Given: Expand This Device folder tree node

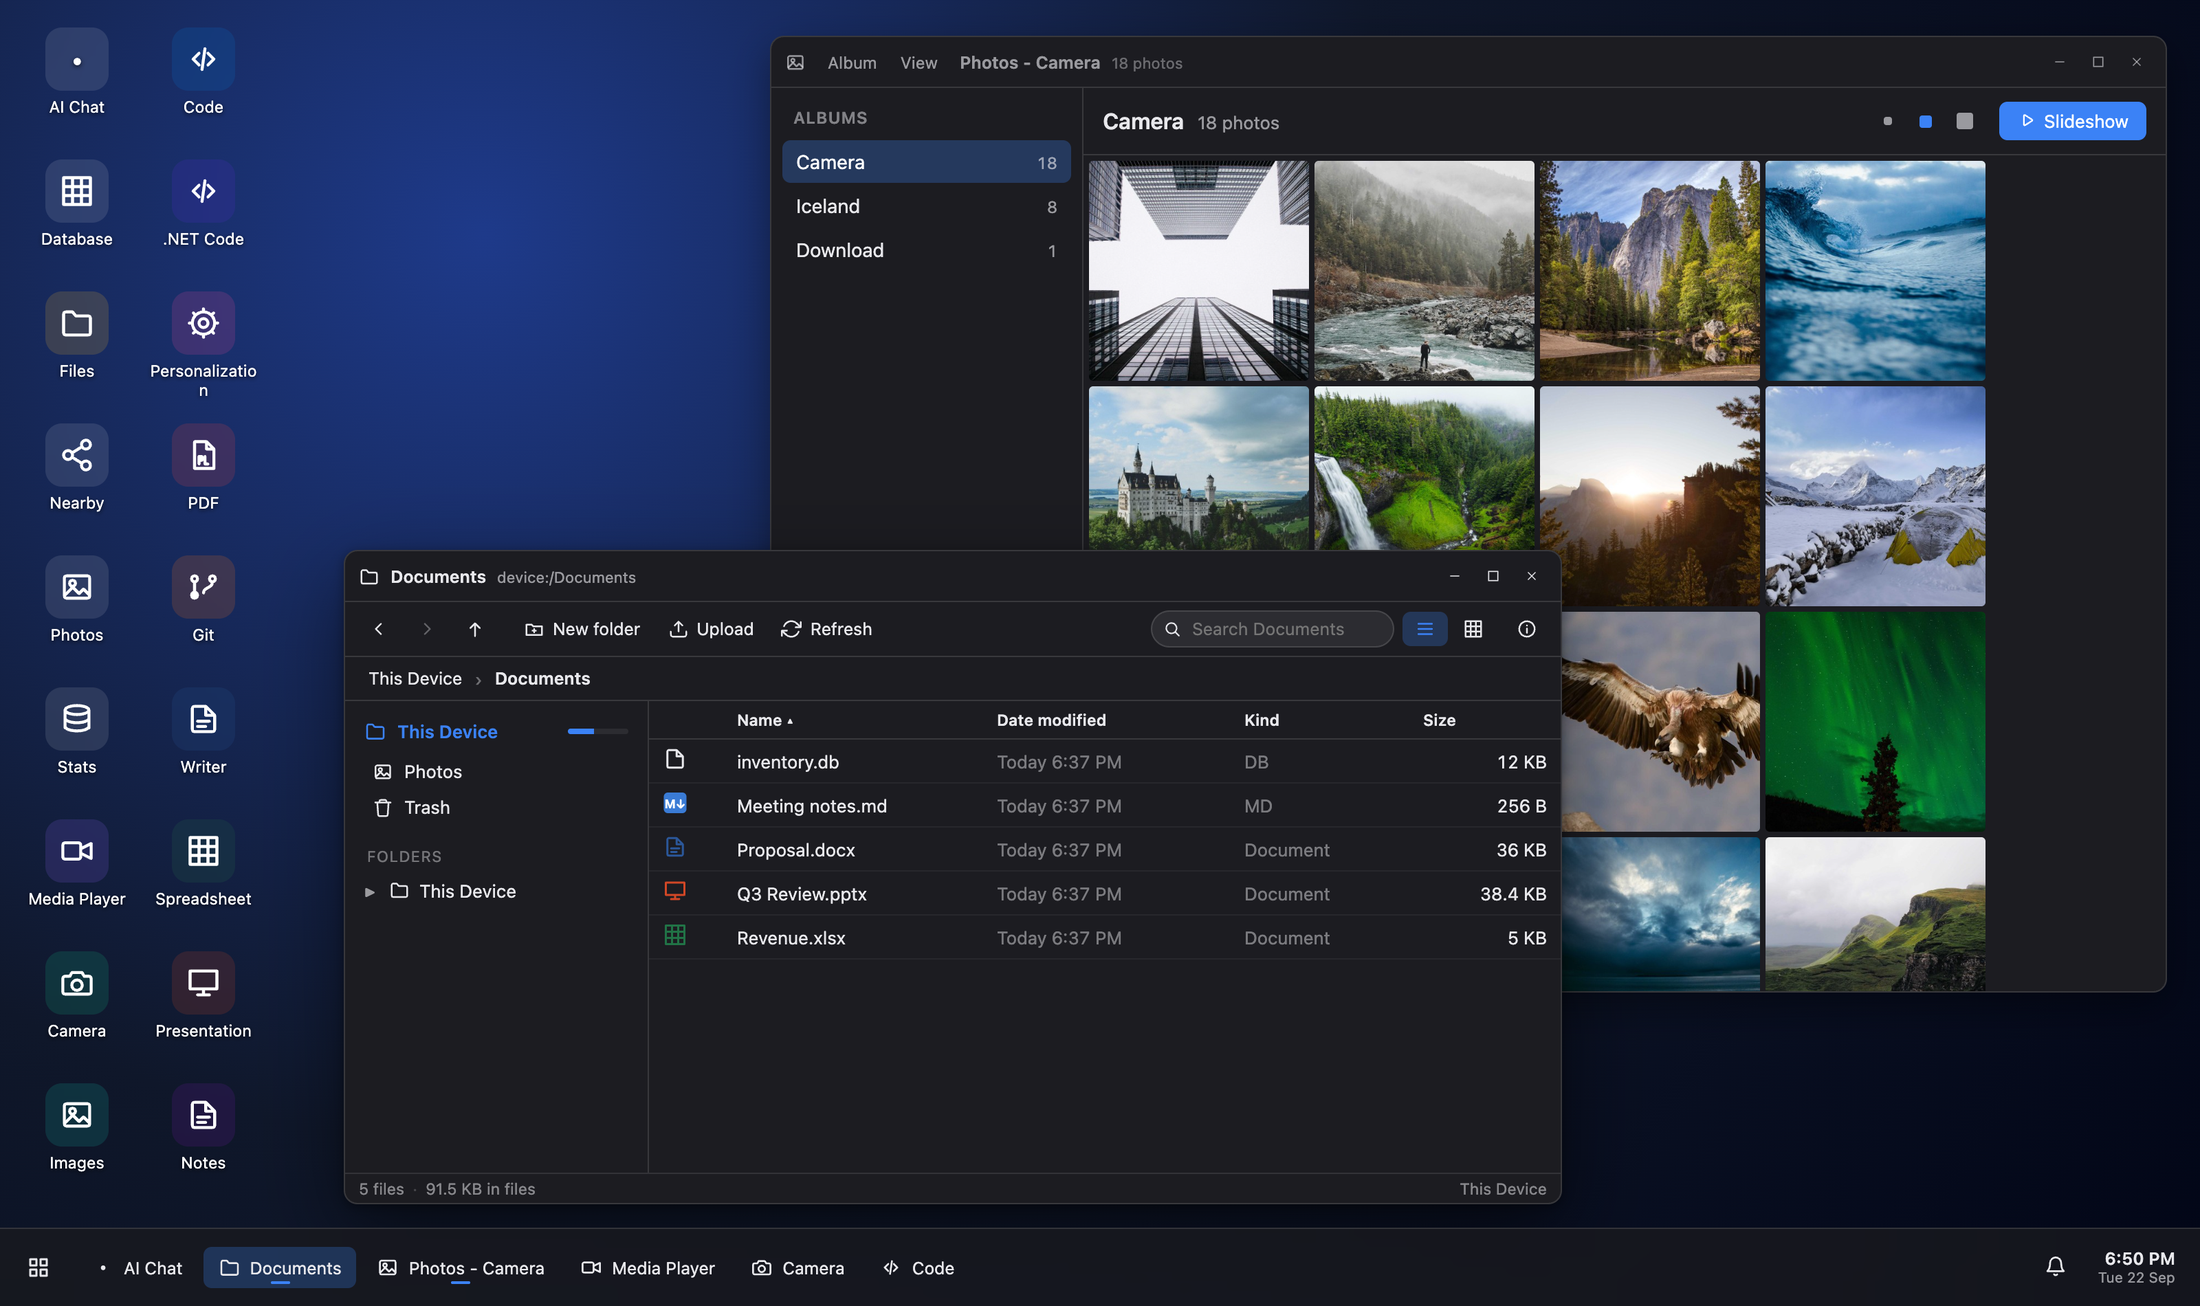Looking at the screenshot, I should (x=370, y=891).
